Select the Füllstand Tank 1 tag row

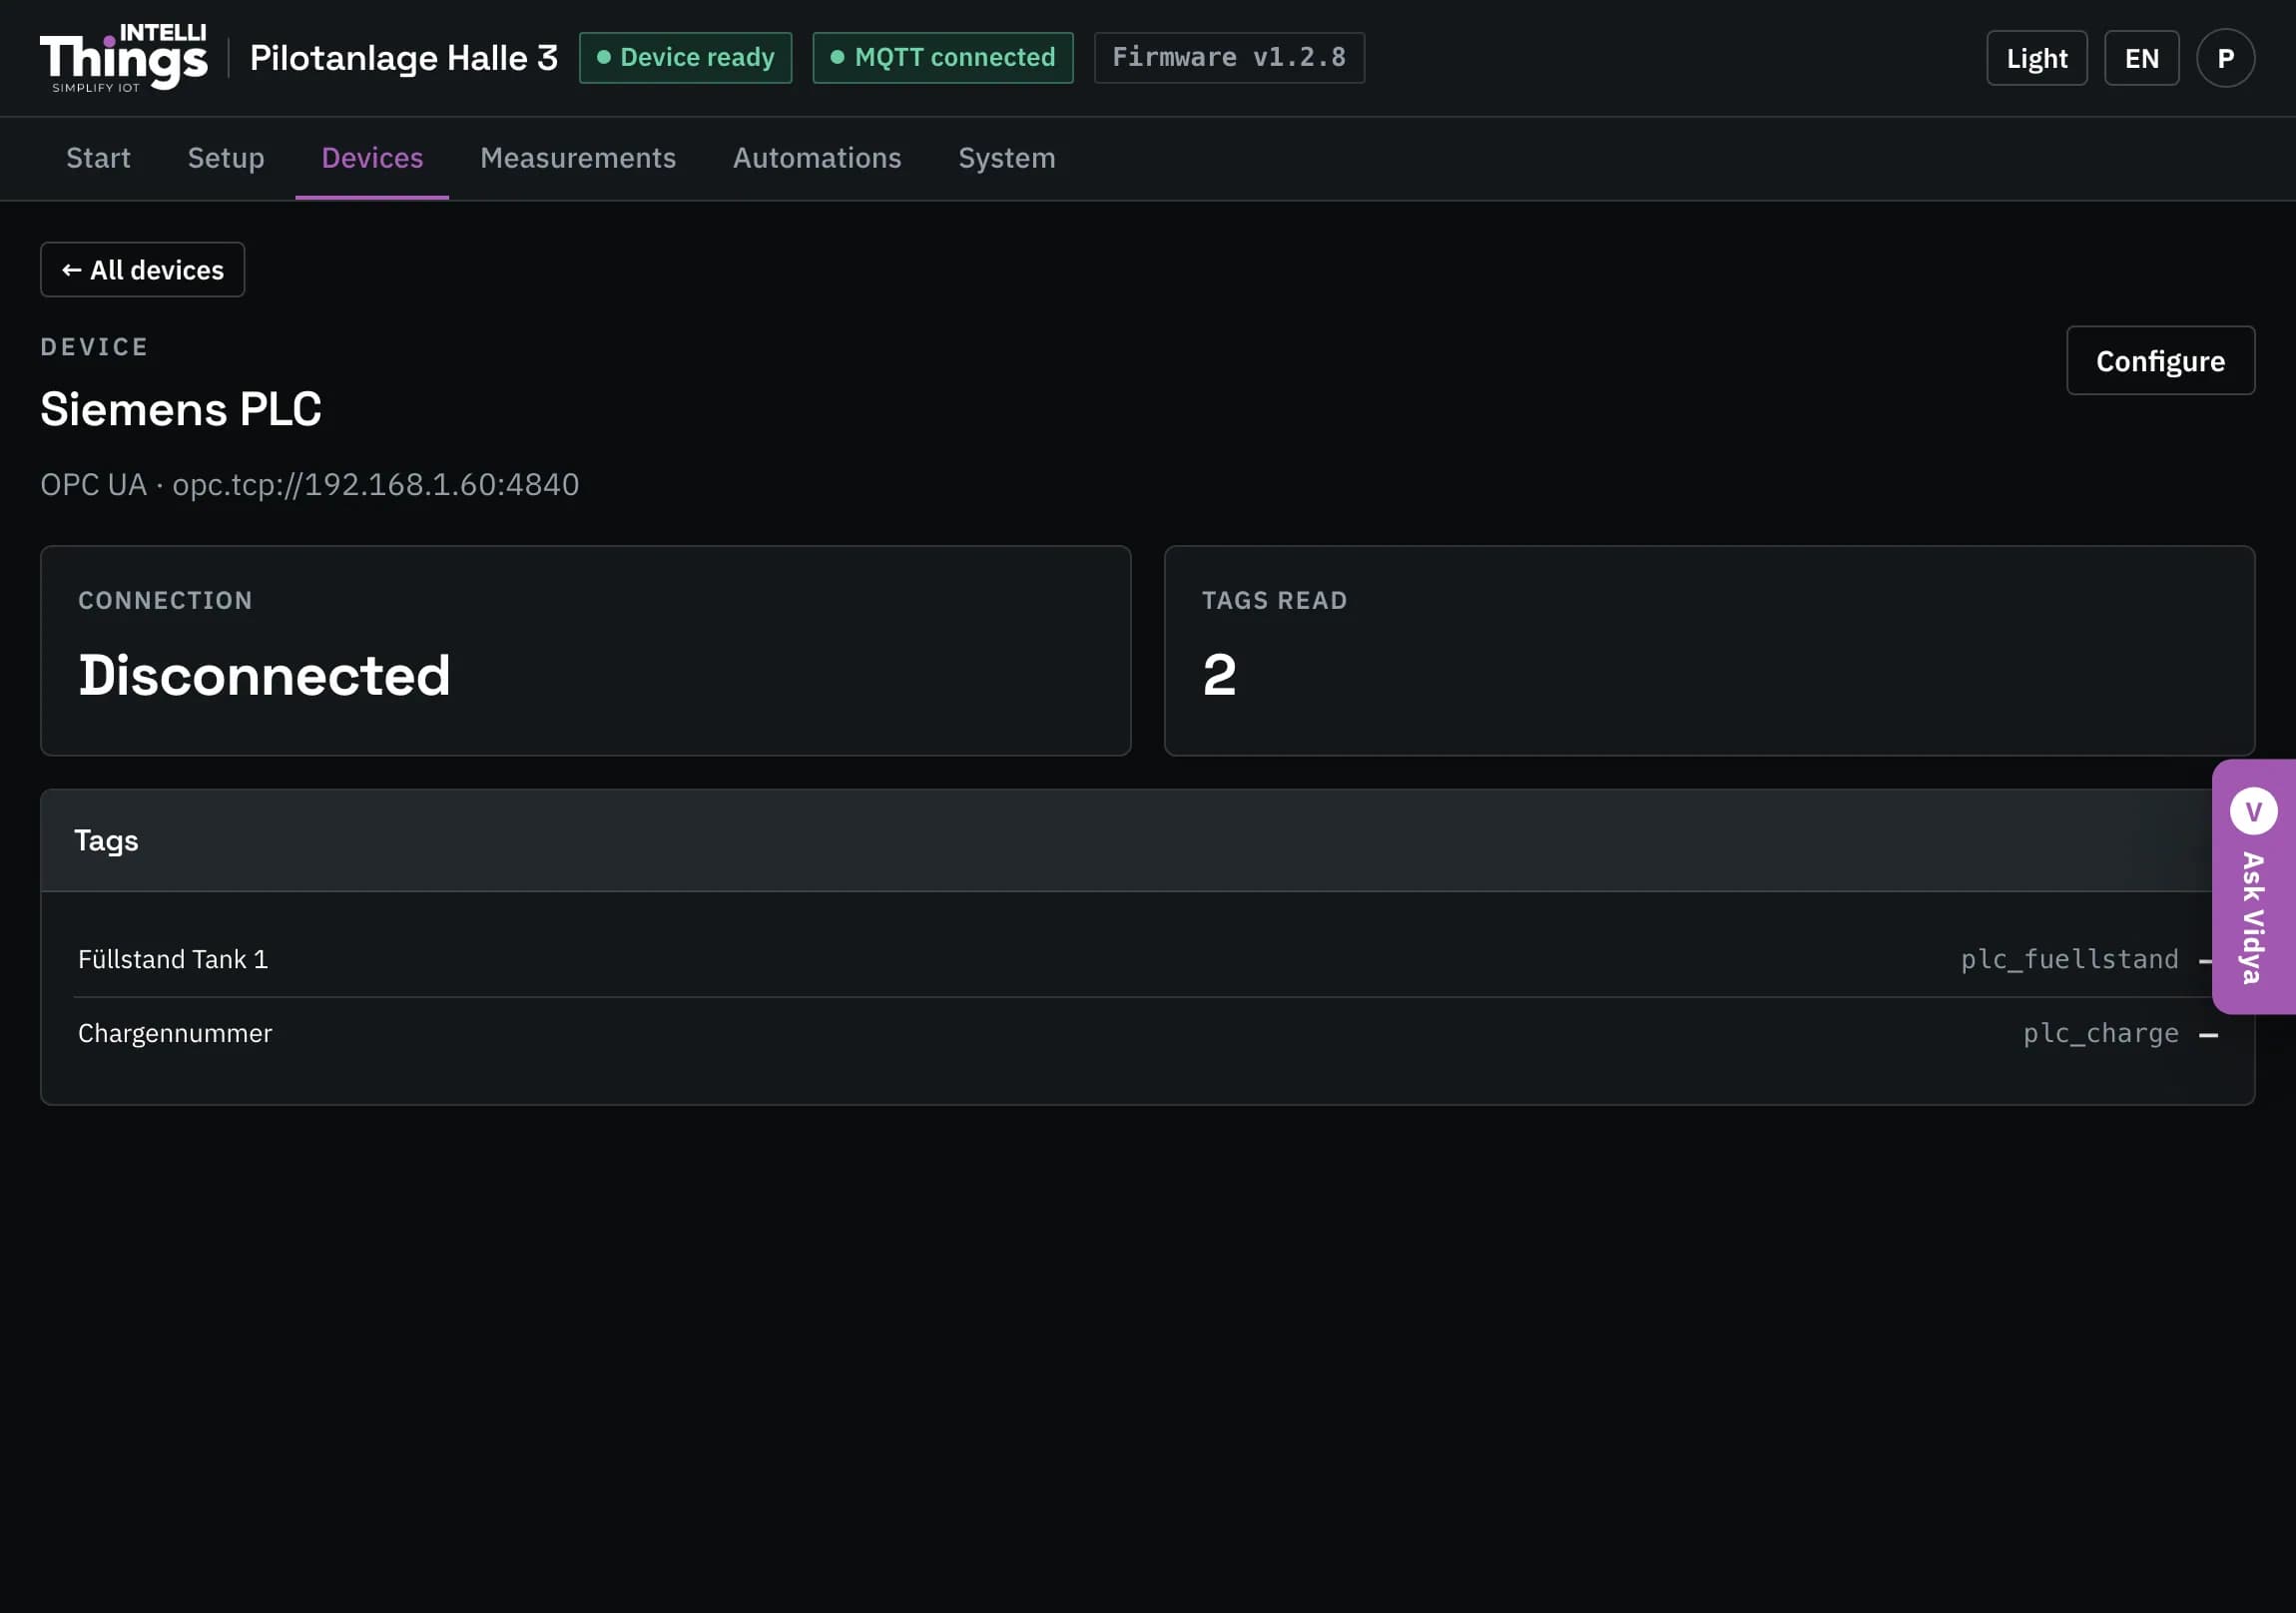1147,959
